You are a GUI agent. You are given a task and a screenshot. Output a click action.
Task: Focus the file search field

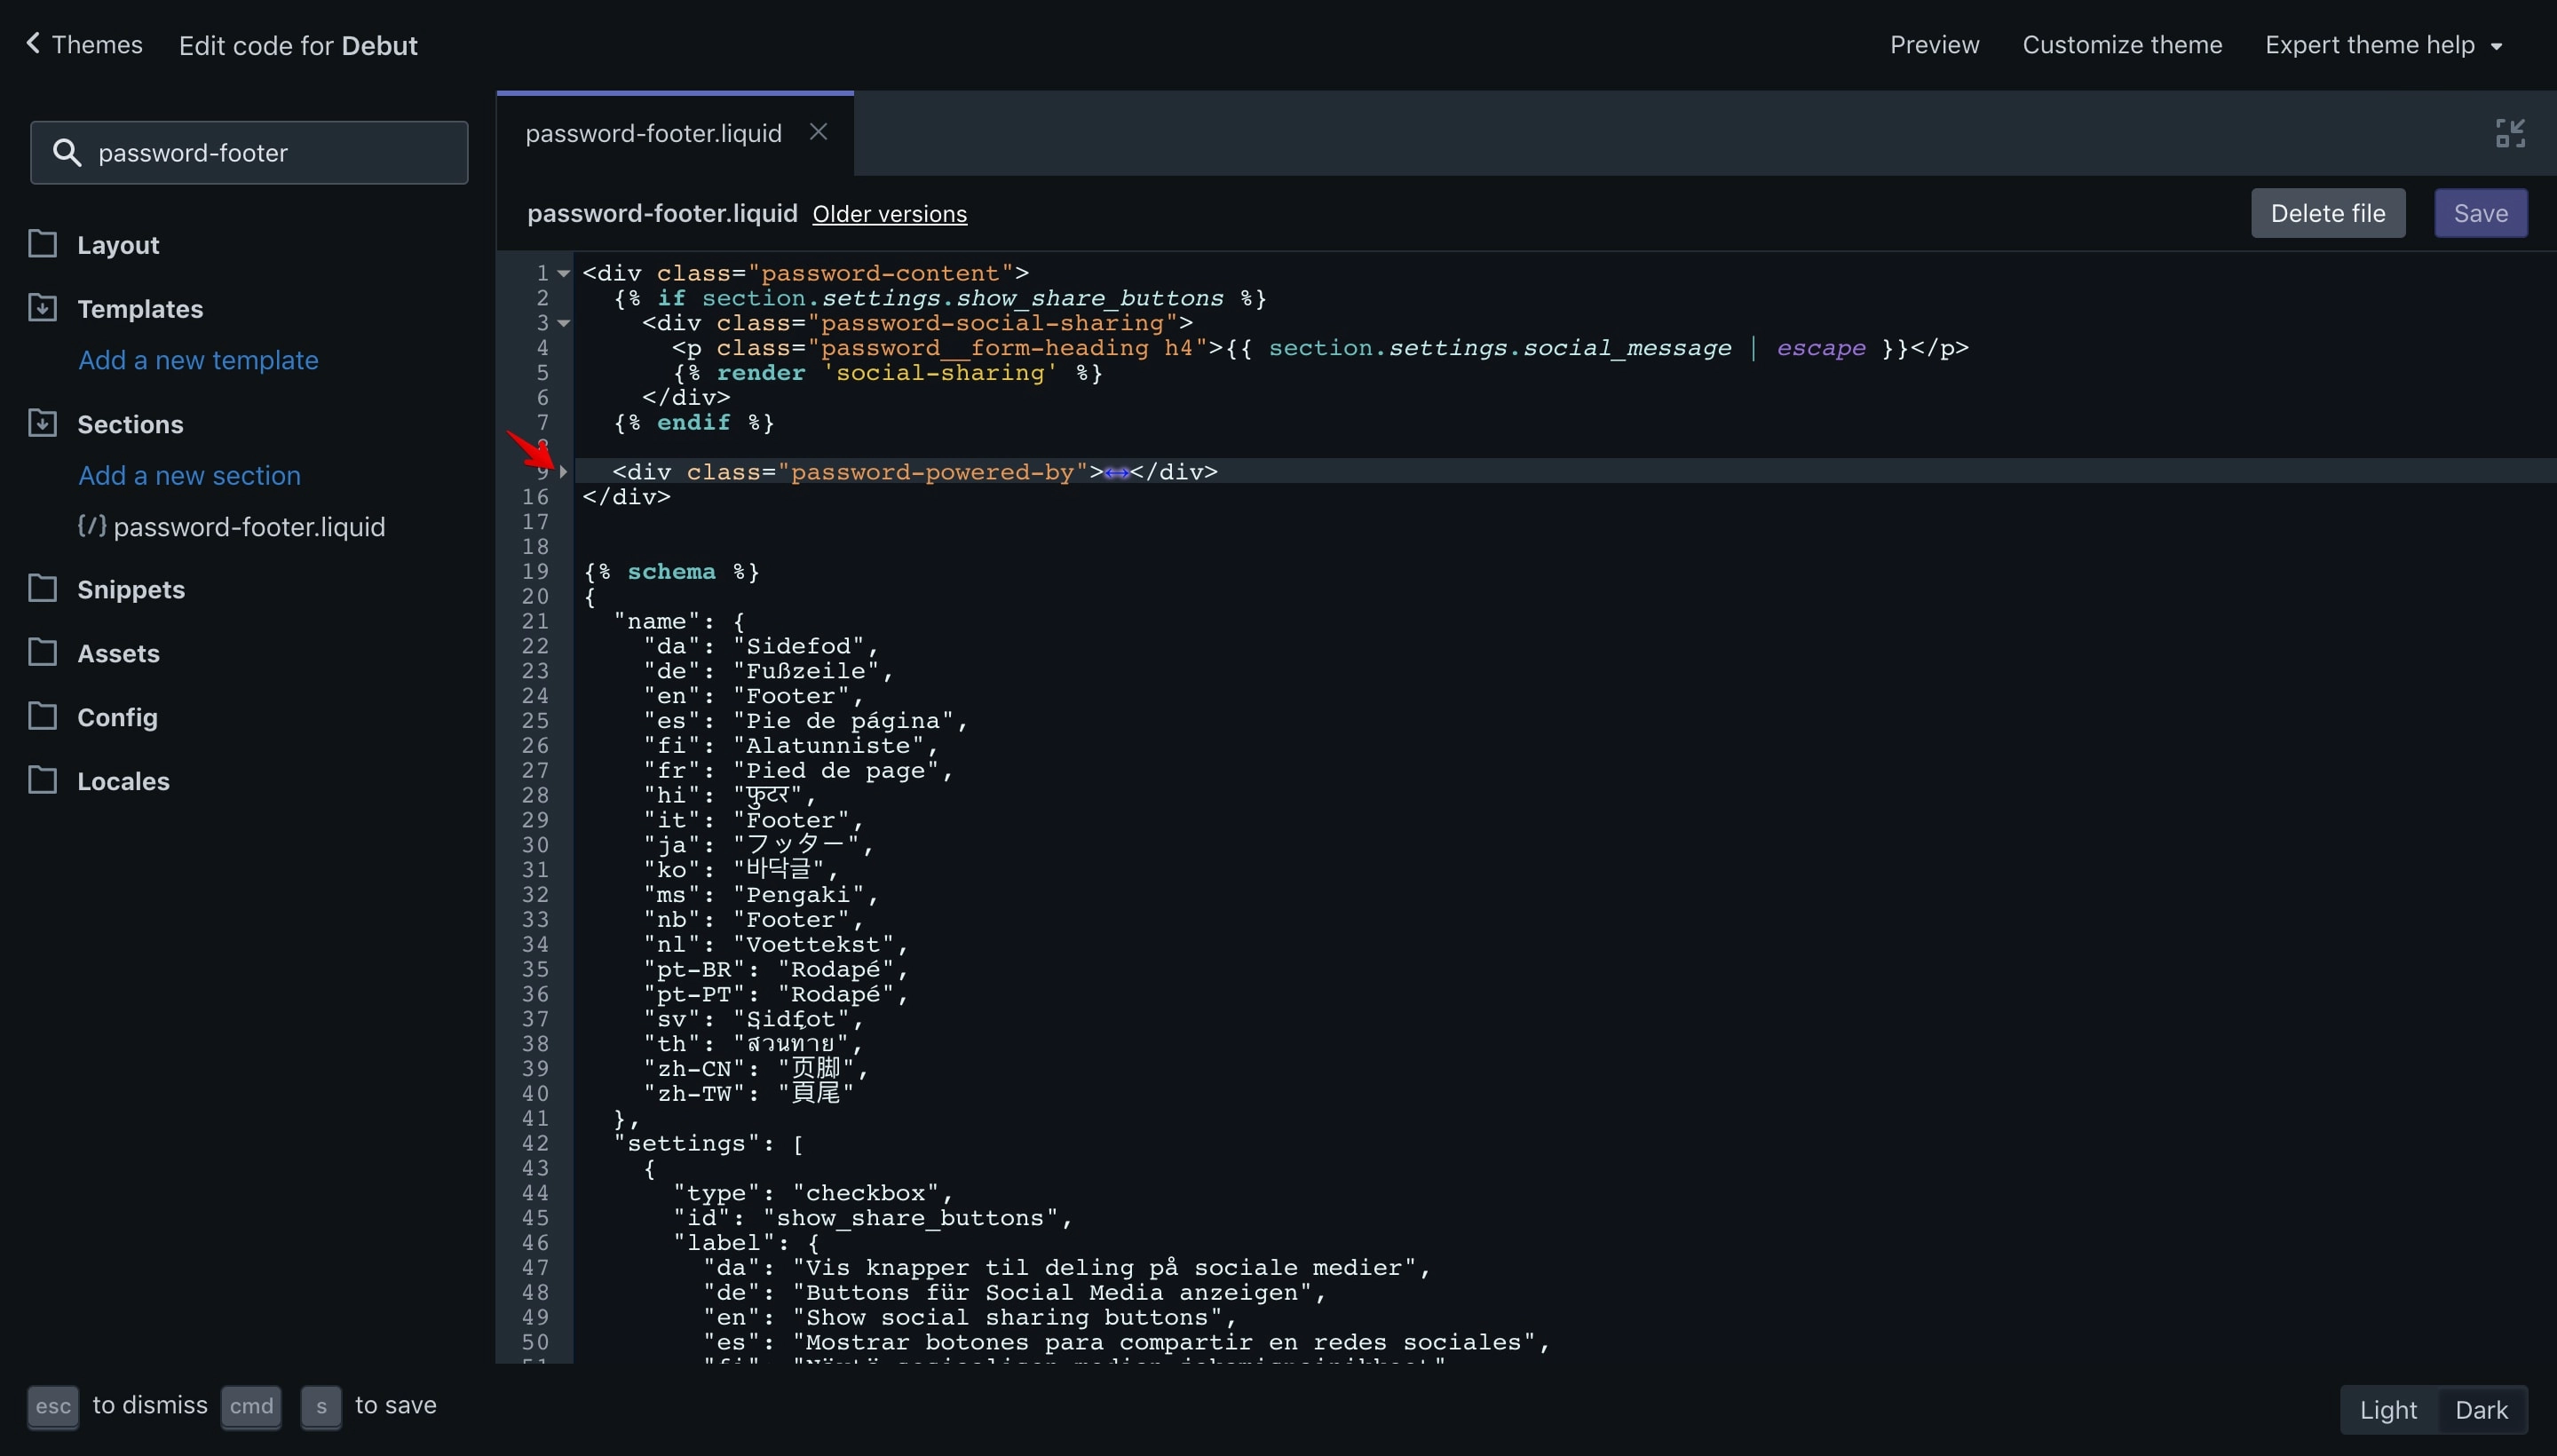pyautogui.click(x=249, y=152)
